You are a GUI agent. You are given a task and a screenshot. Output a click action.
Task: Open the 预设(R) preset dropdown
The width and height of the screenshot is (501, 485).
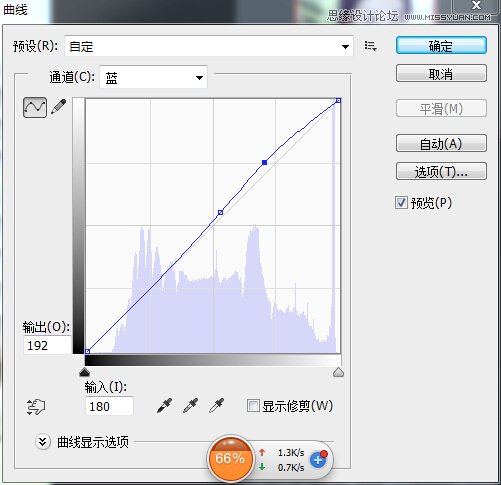coord(209,46)
